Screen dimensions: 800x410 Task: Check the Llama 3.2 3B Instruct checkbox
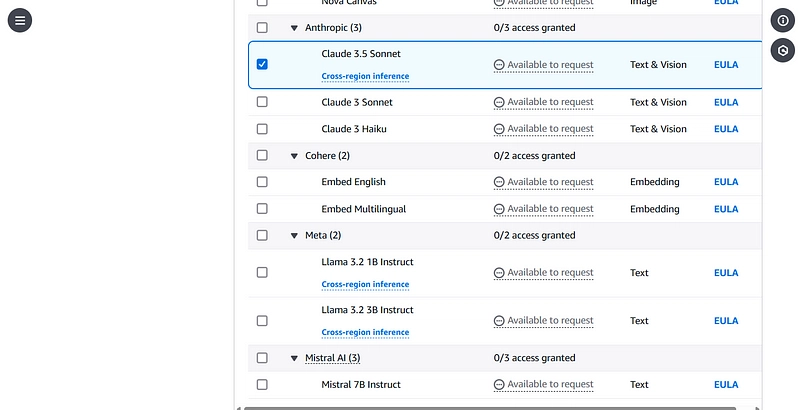point(262,321)
